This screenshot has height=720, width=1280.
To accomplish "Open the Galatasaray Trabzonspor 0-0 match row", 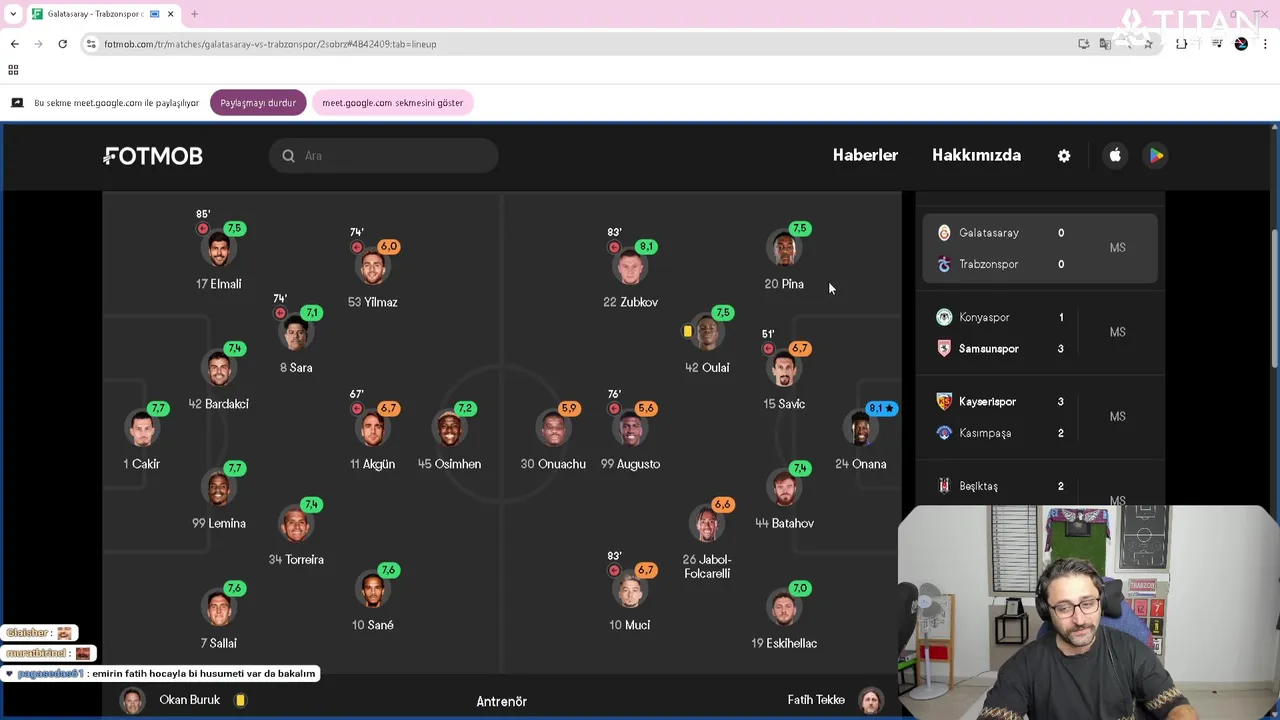I will pyautogui.click(x=1040, y=248).
